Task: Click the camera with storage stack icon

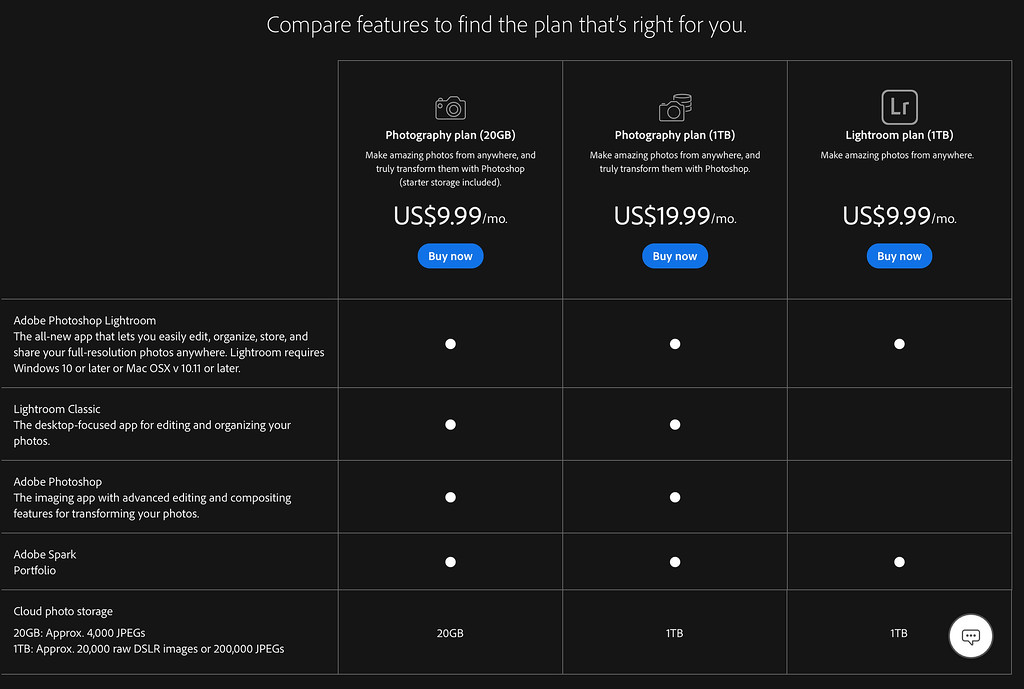Action: [x=675, y=107]
